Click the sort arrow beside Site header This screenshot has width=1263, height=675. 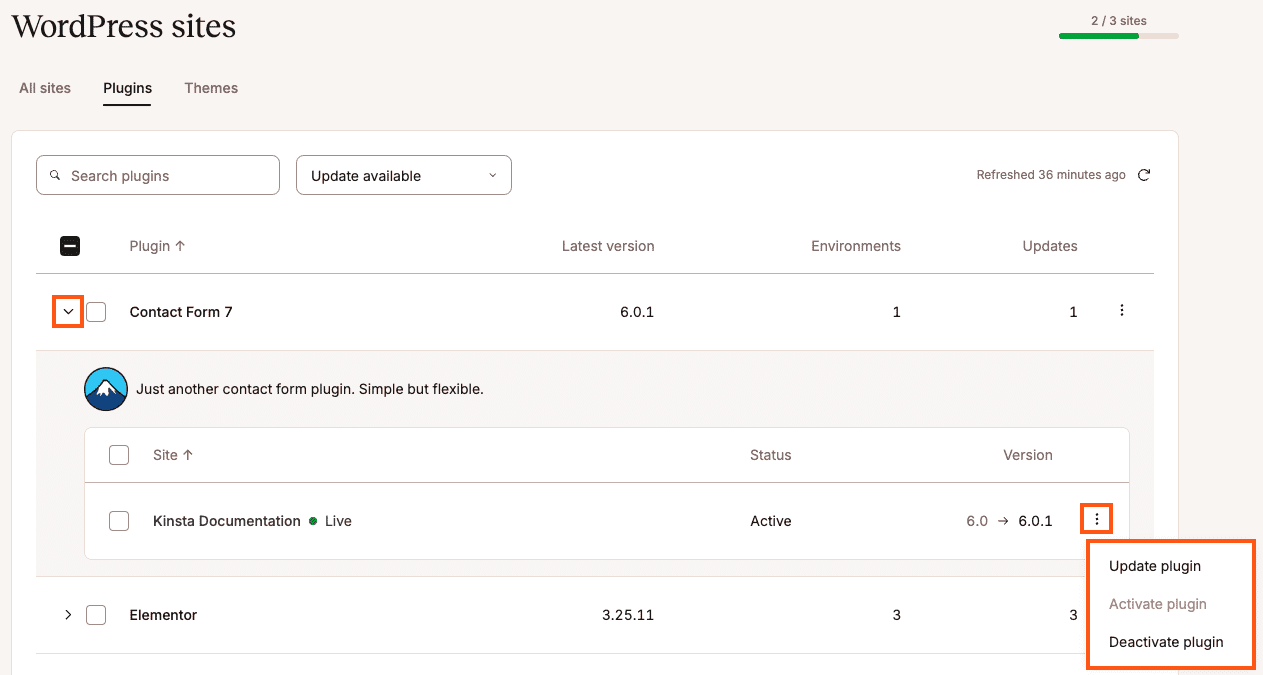(x=188, y=455)
